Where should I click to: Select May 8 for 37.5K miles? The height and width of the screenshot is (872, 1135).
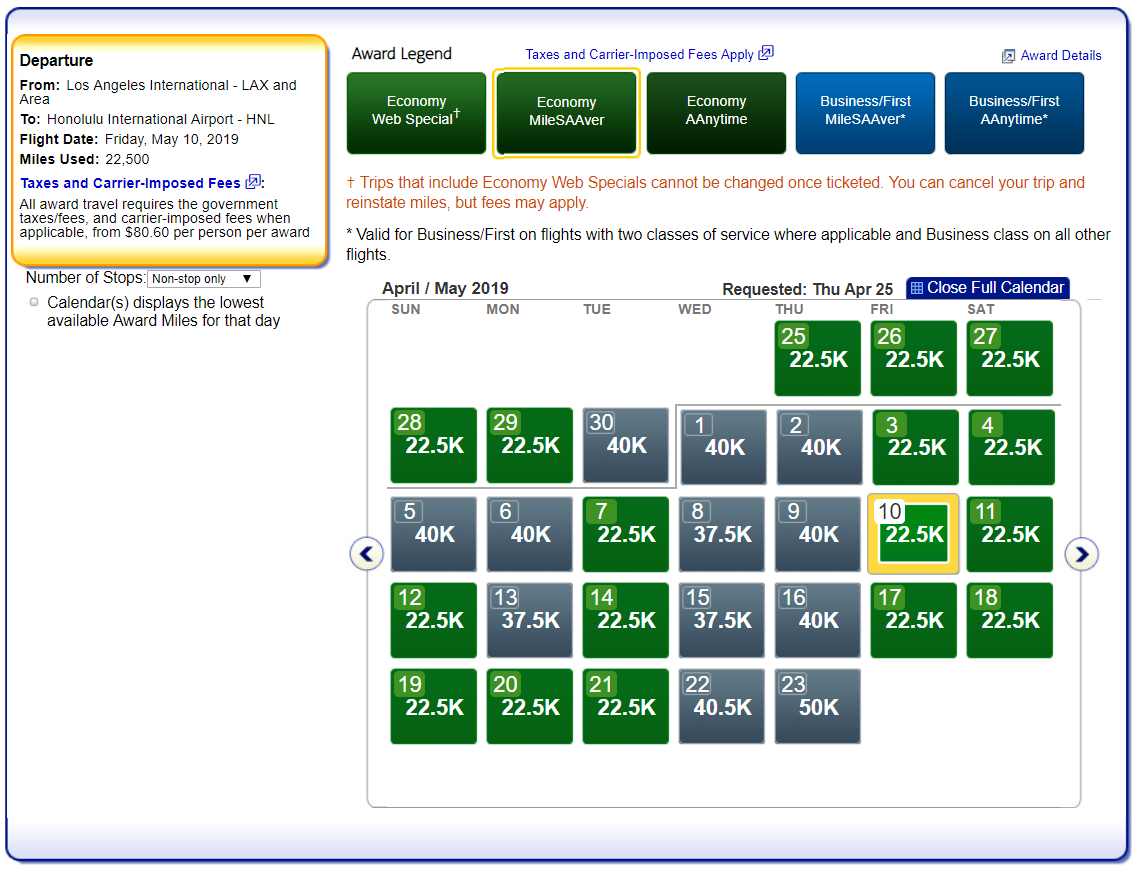click(721, 534)
